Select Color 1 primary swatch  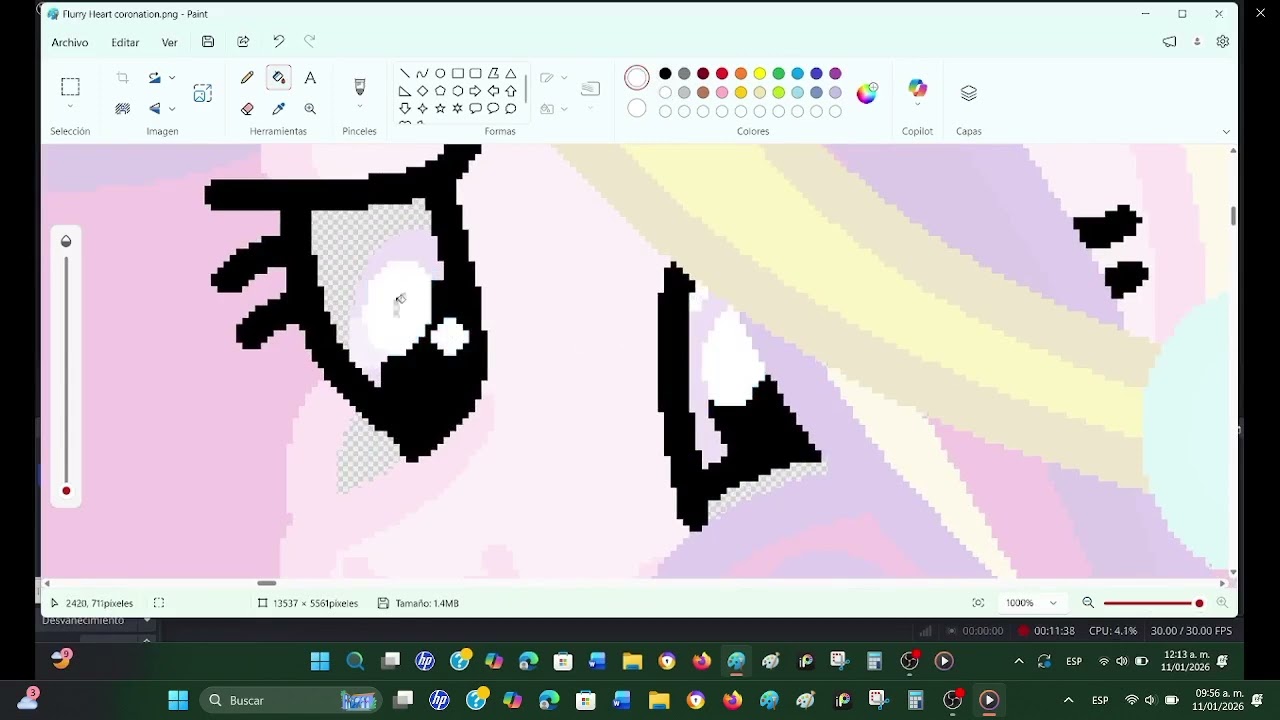click(x=637, y=78)
